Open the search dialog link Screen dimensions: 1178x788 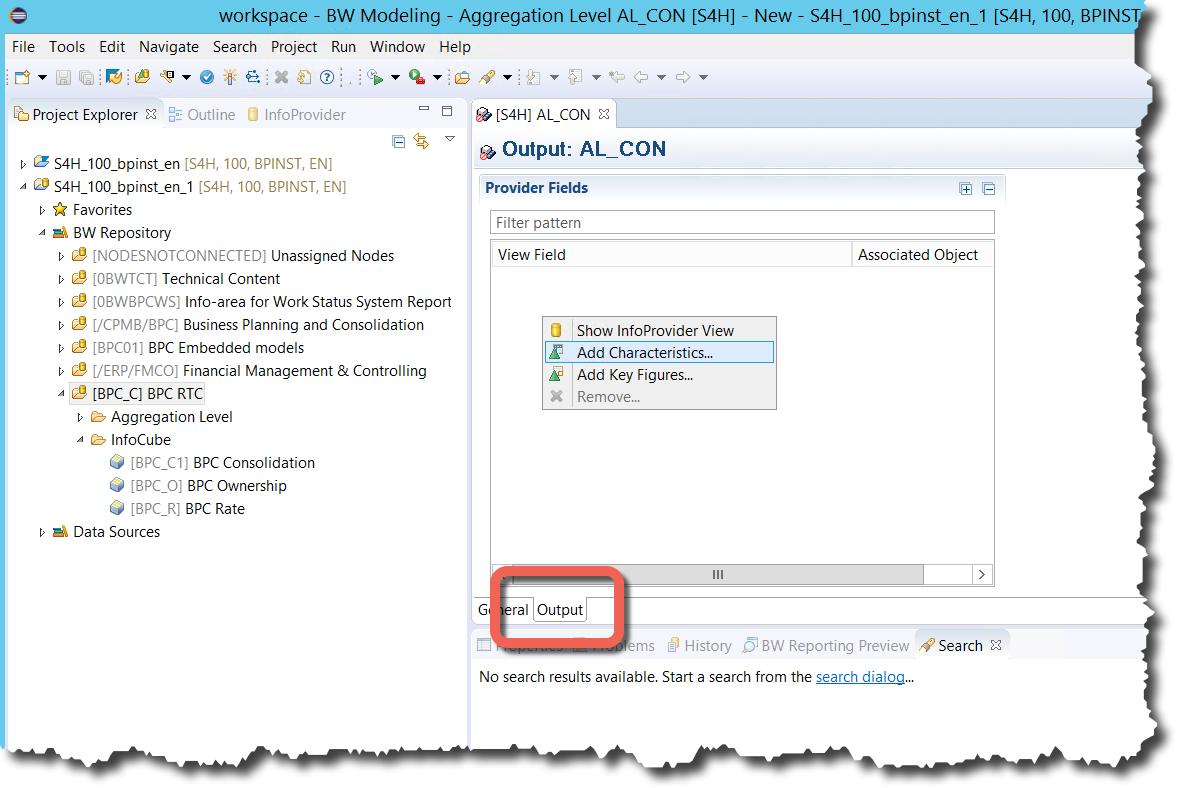[861, 677]
